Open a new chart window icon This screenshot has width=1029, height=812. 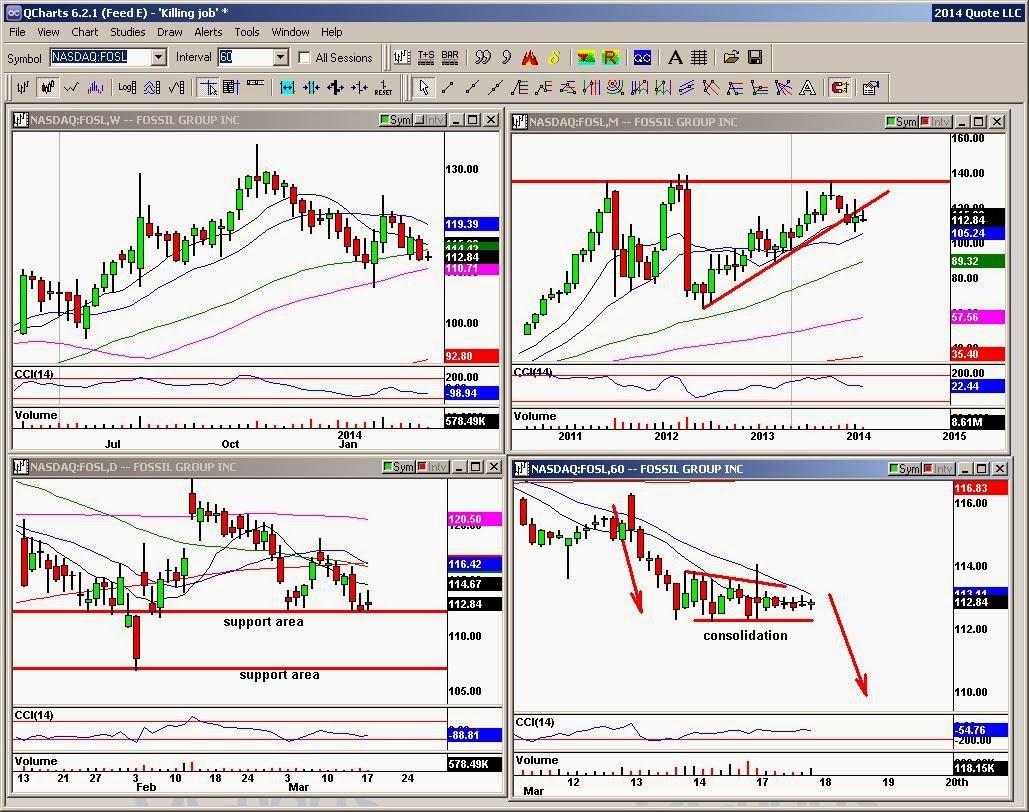[x=402, y=58]
